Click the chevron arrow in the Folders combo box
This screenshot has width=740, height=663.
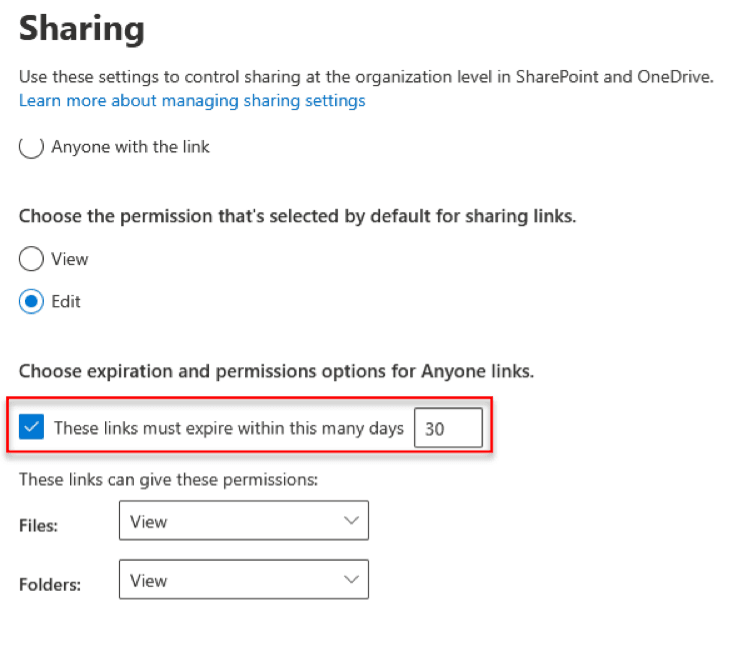[350, 580]
